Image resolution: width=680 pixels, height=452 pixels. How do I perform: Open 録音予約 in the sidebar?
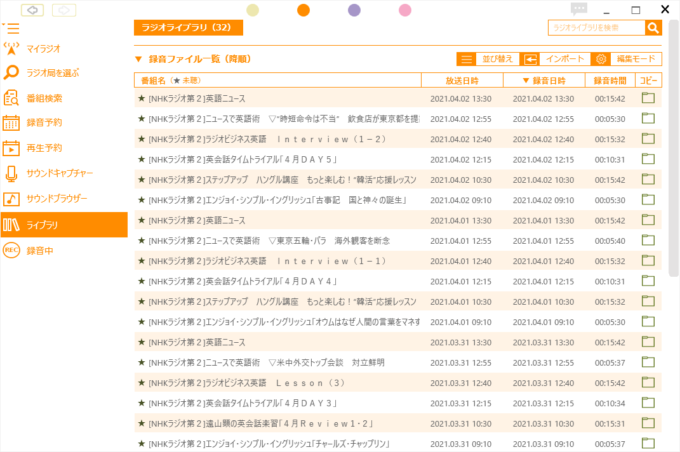(x=43, y=123)
